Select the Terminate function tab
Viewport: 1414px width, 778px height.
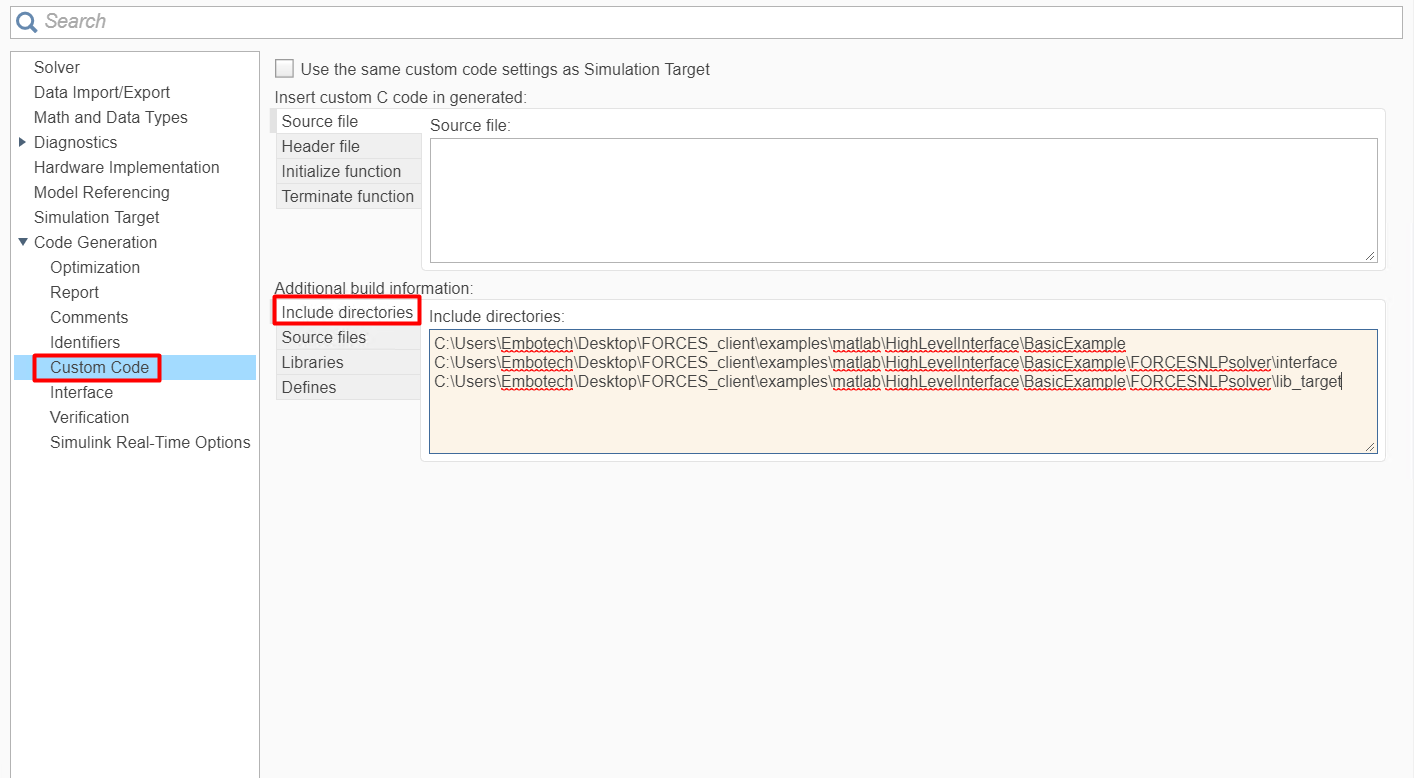(x=347, y=196)
